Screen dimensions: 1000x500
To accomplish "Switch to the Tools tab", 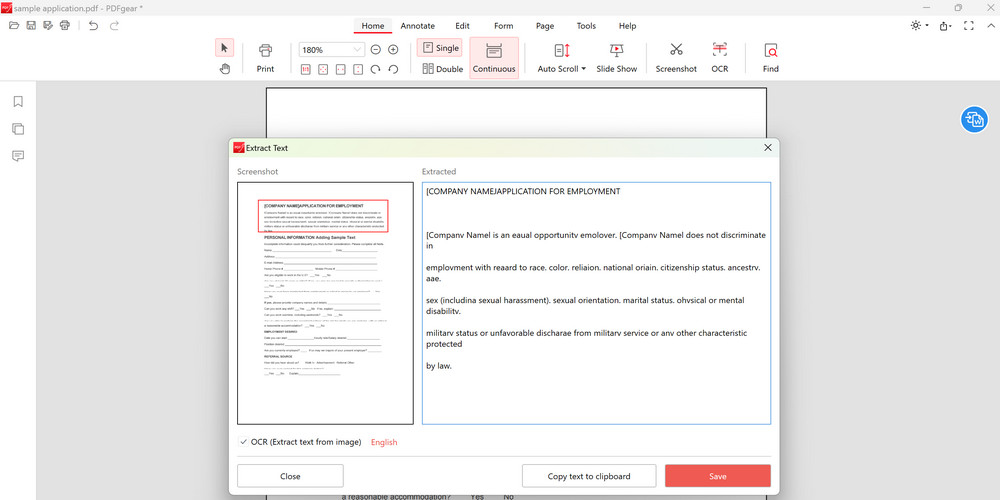I will pyautogui.click(x=586, y=26).
